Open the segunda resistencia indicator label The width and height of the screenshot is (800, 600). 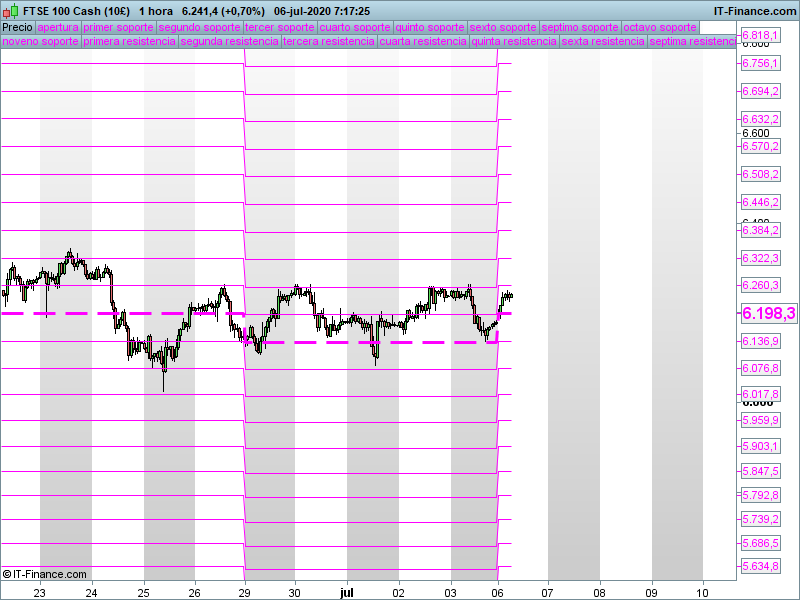(x=229, y=42)
